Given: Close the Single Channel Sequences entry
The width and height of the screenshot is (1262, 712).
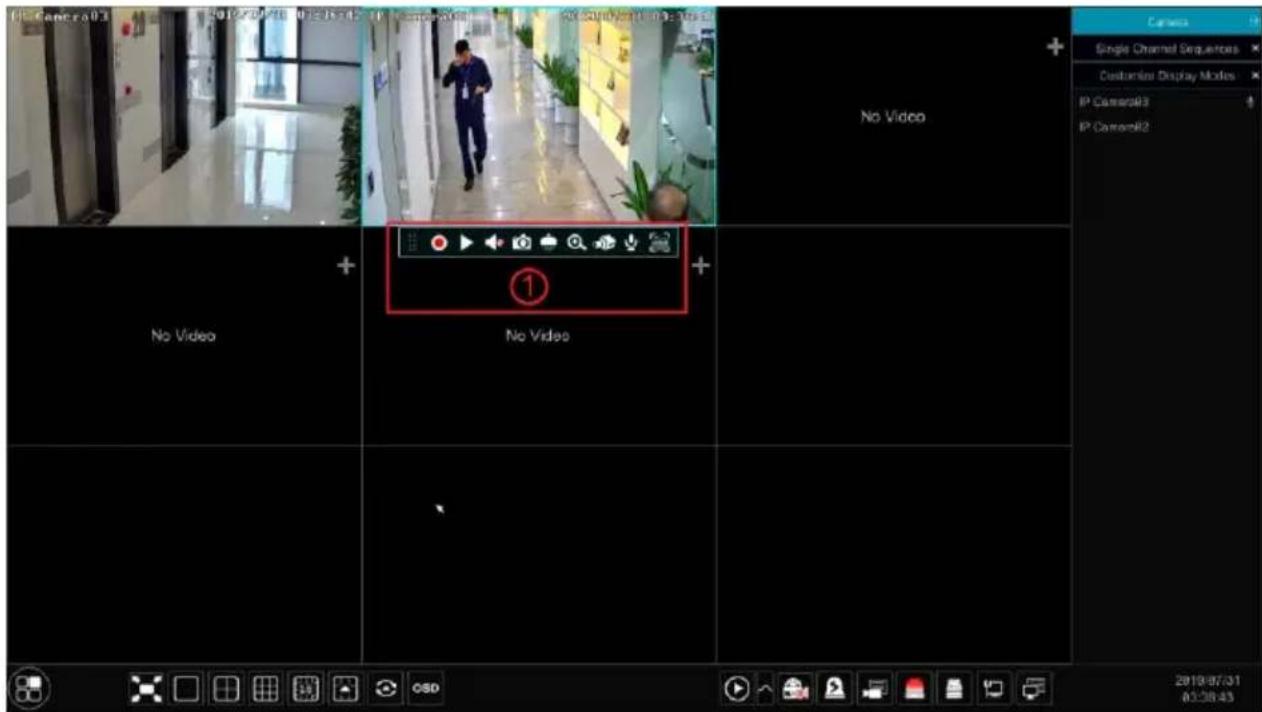Looking at the screenshot, I should pos(1255,48).
